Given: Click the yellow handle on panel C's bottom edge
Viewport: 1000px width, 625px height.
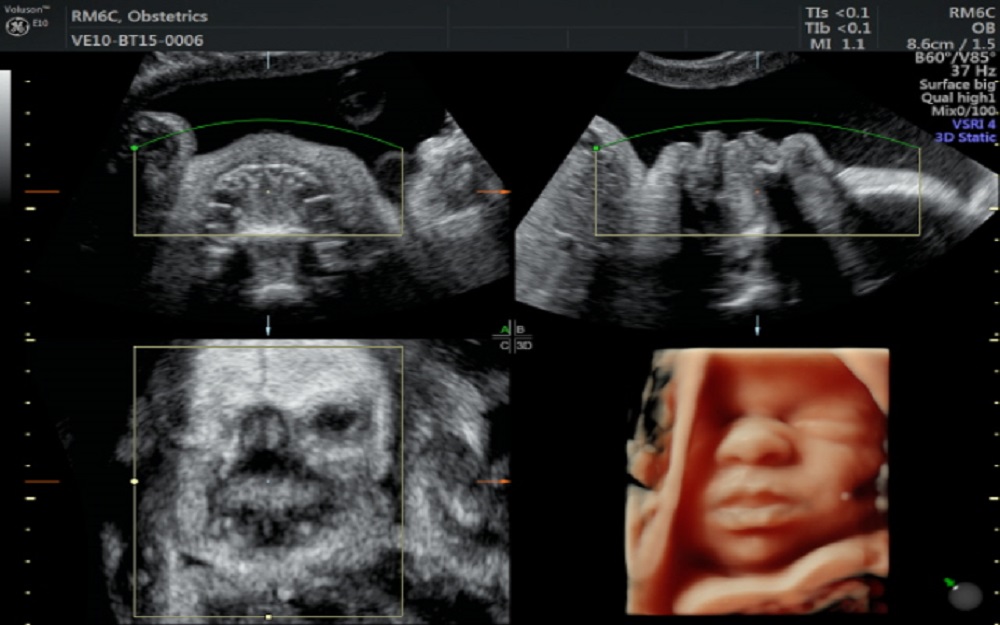Looking at the screenshot, I should (268, 617).
